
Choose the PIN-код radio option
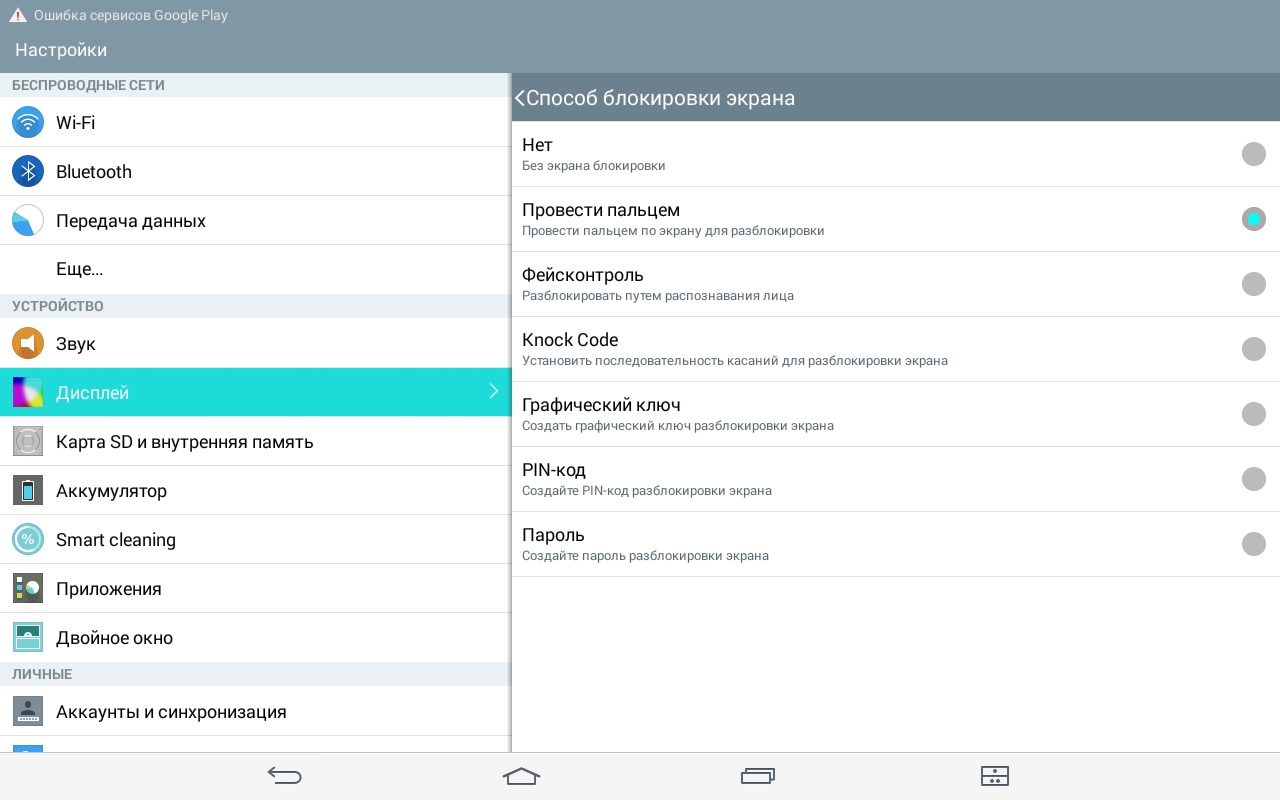point(1253,479)
